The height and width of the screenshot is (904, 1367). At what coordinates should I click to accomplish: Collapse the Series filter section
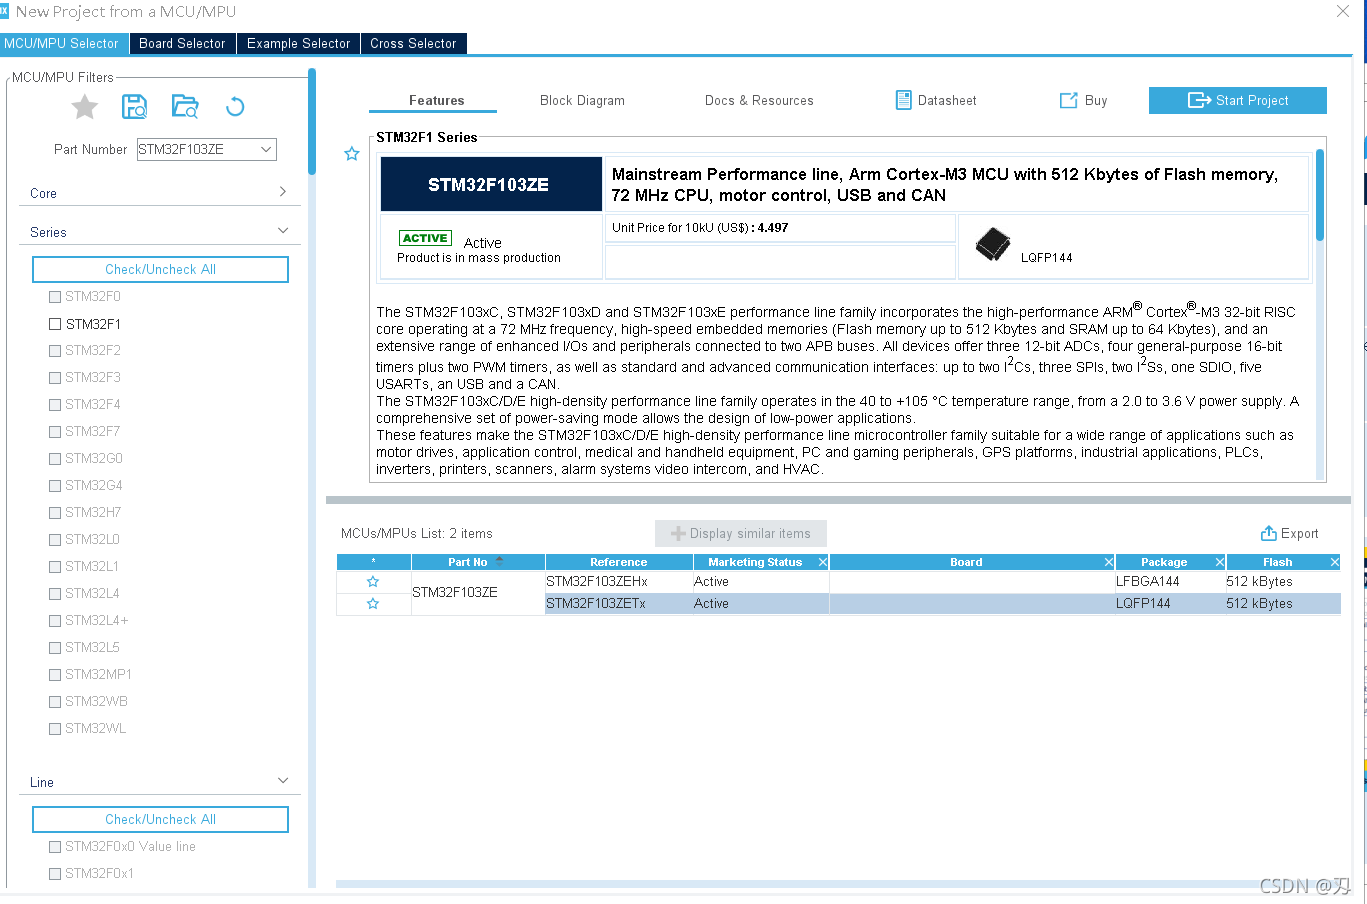(x=283, y=231)
